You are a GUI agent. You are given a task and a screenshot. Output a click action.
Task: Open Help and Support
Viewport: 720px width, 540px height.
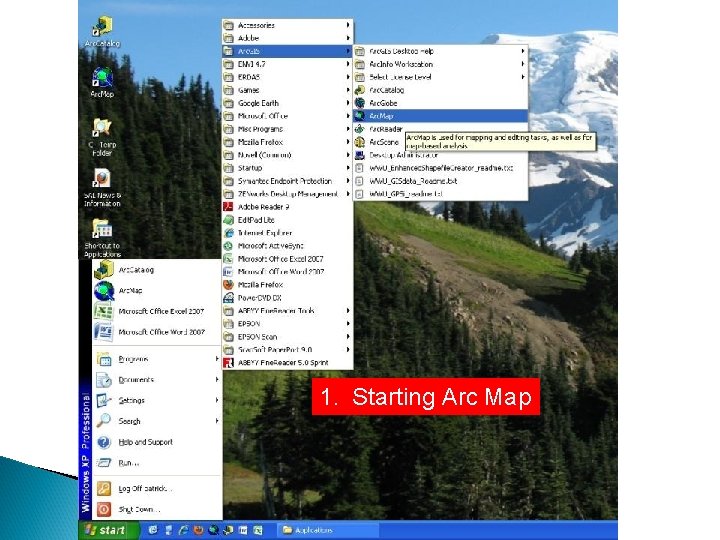pos(157,442)
